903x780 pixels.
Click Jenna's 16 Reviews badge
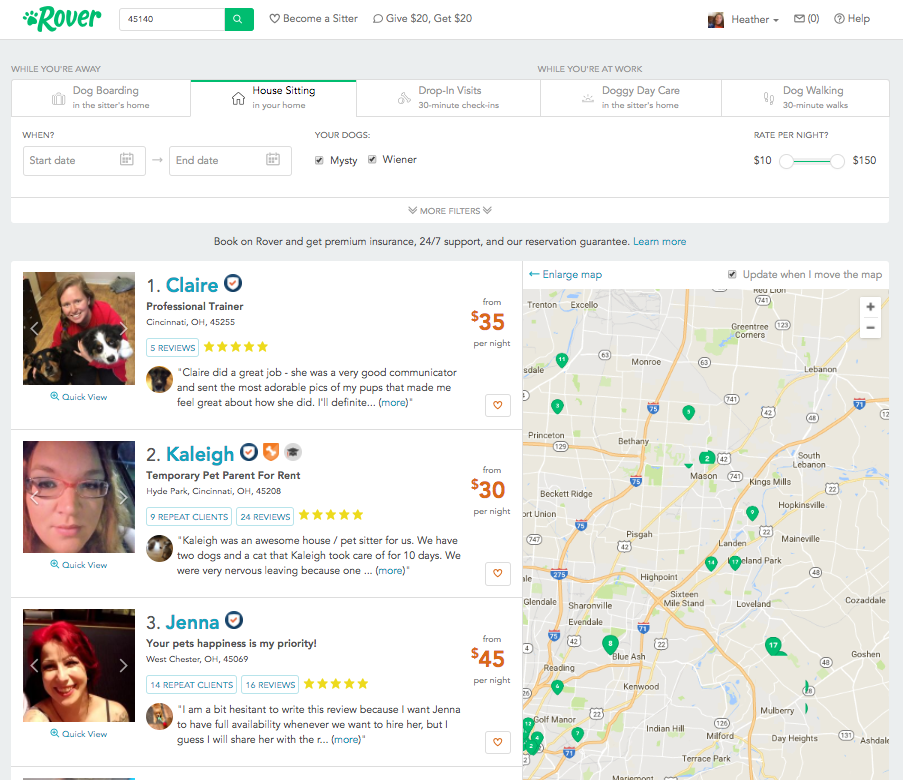270,685
